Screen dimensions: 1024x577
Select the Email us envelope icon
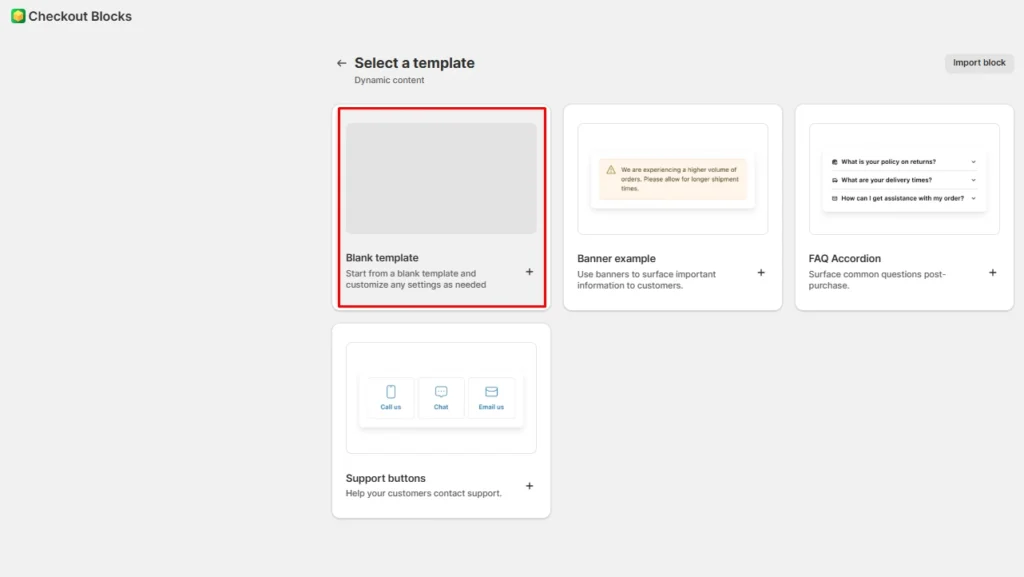pos(491,391)
